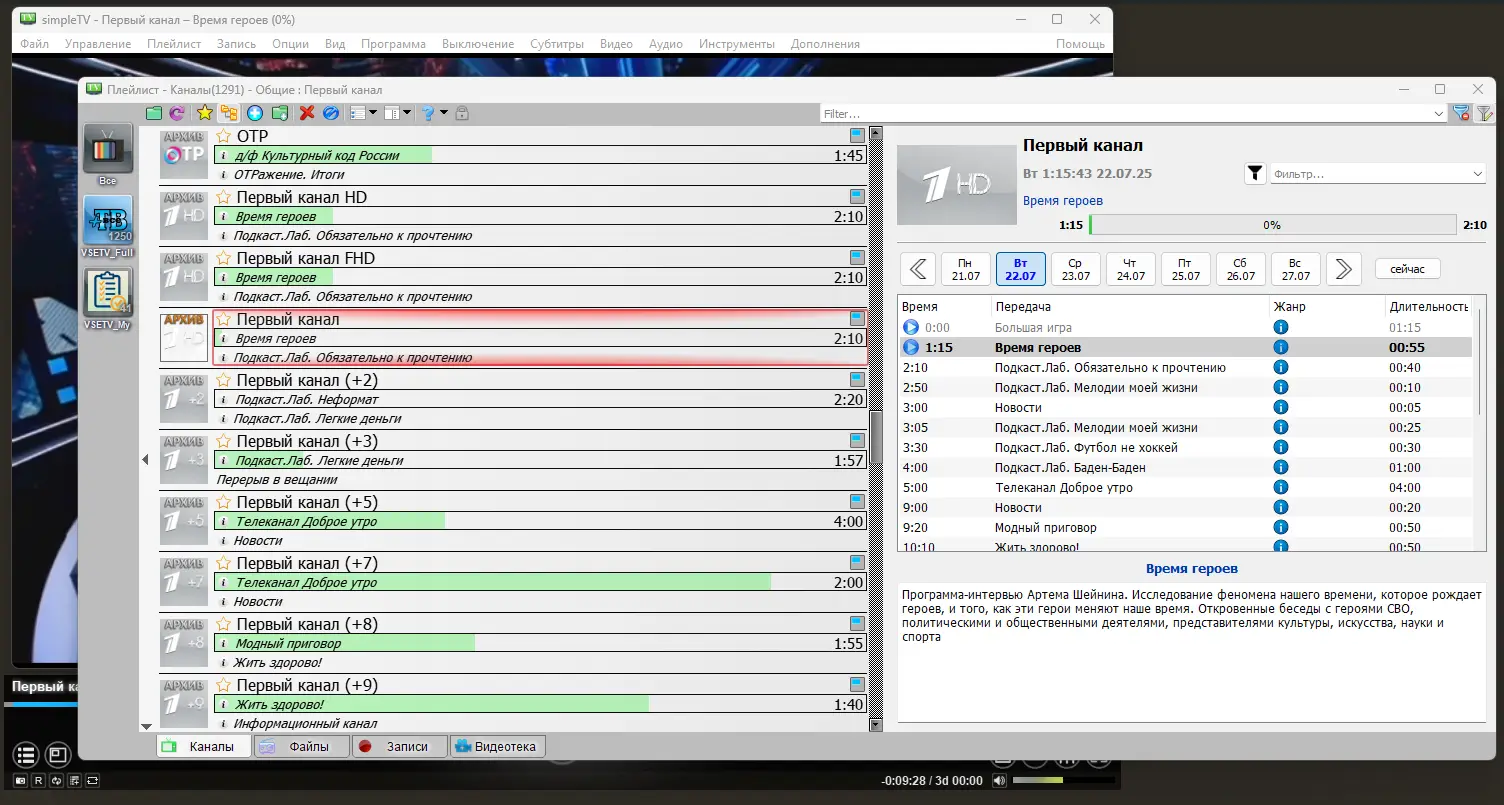Adjust the player volume slider
1504x805 pixels.
tap(1063, 780)
